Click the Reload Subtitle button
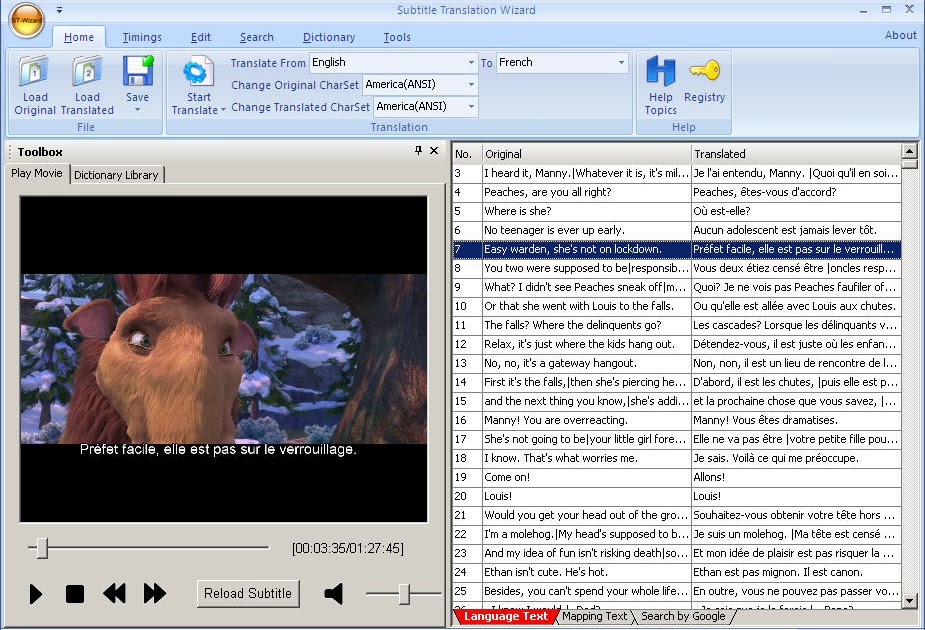The width and height of the screenshot is (925, 630). click(248, 593)
